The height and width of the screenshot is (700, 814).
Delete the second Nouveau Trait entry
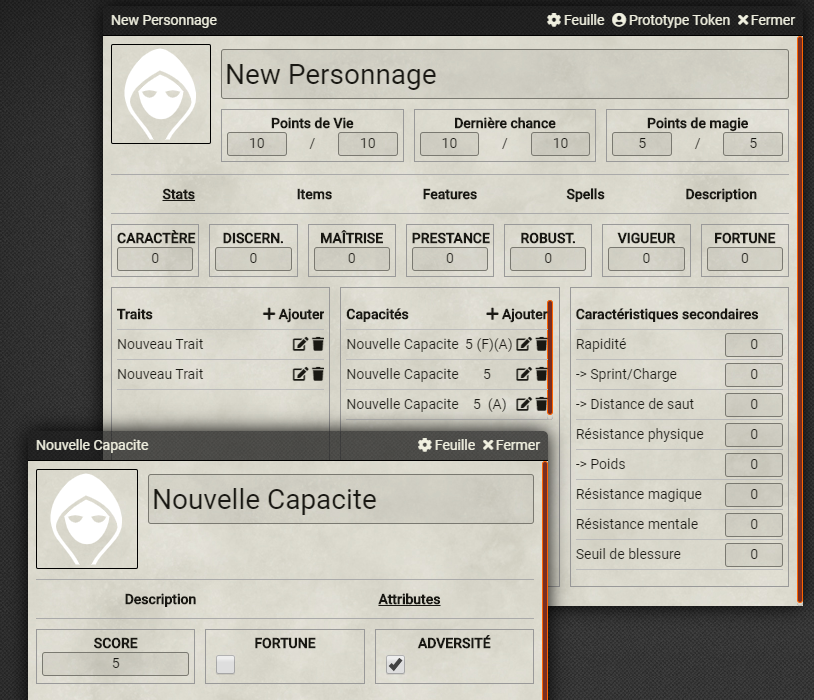coord(318,374)
